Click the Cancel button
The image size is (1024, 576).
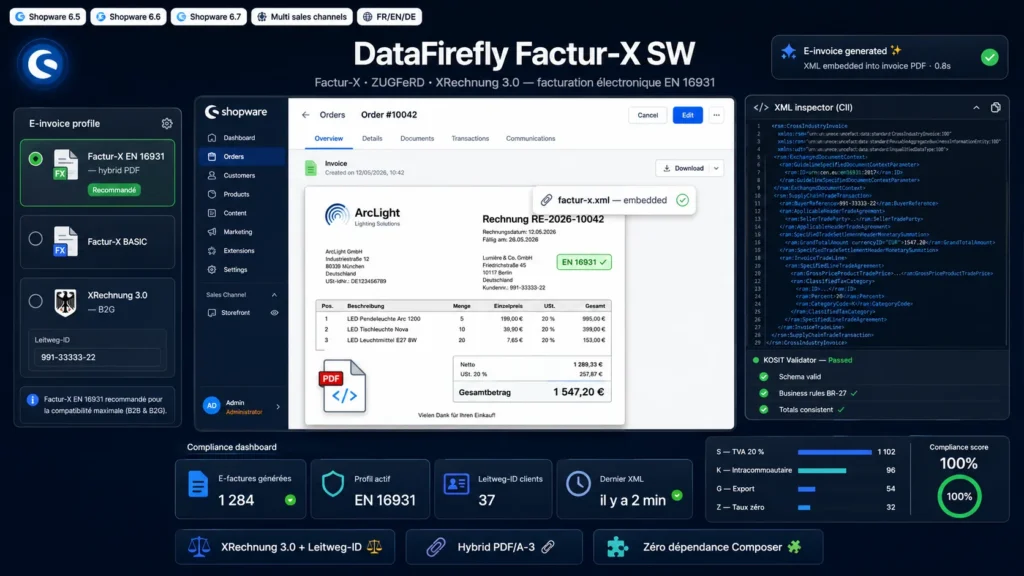648,115
